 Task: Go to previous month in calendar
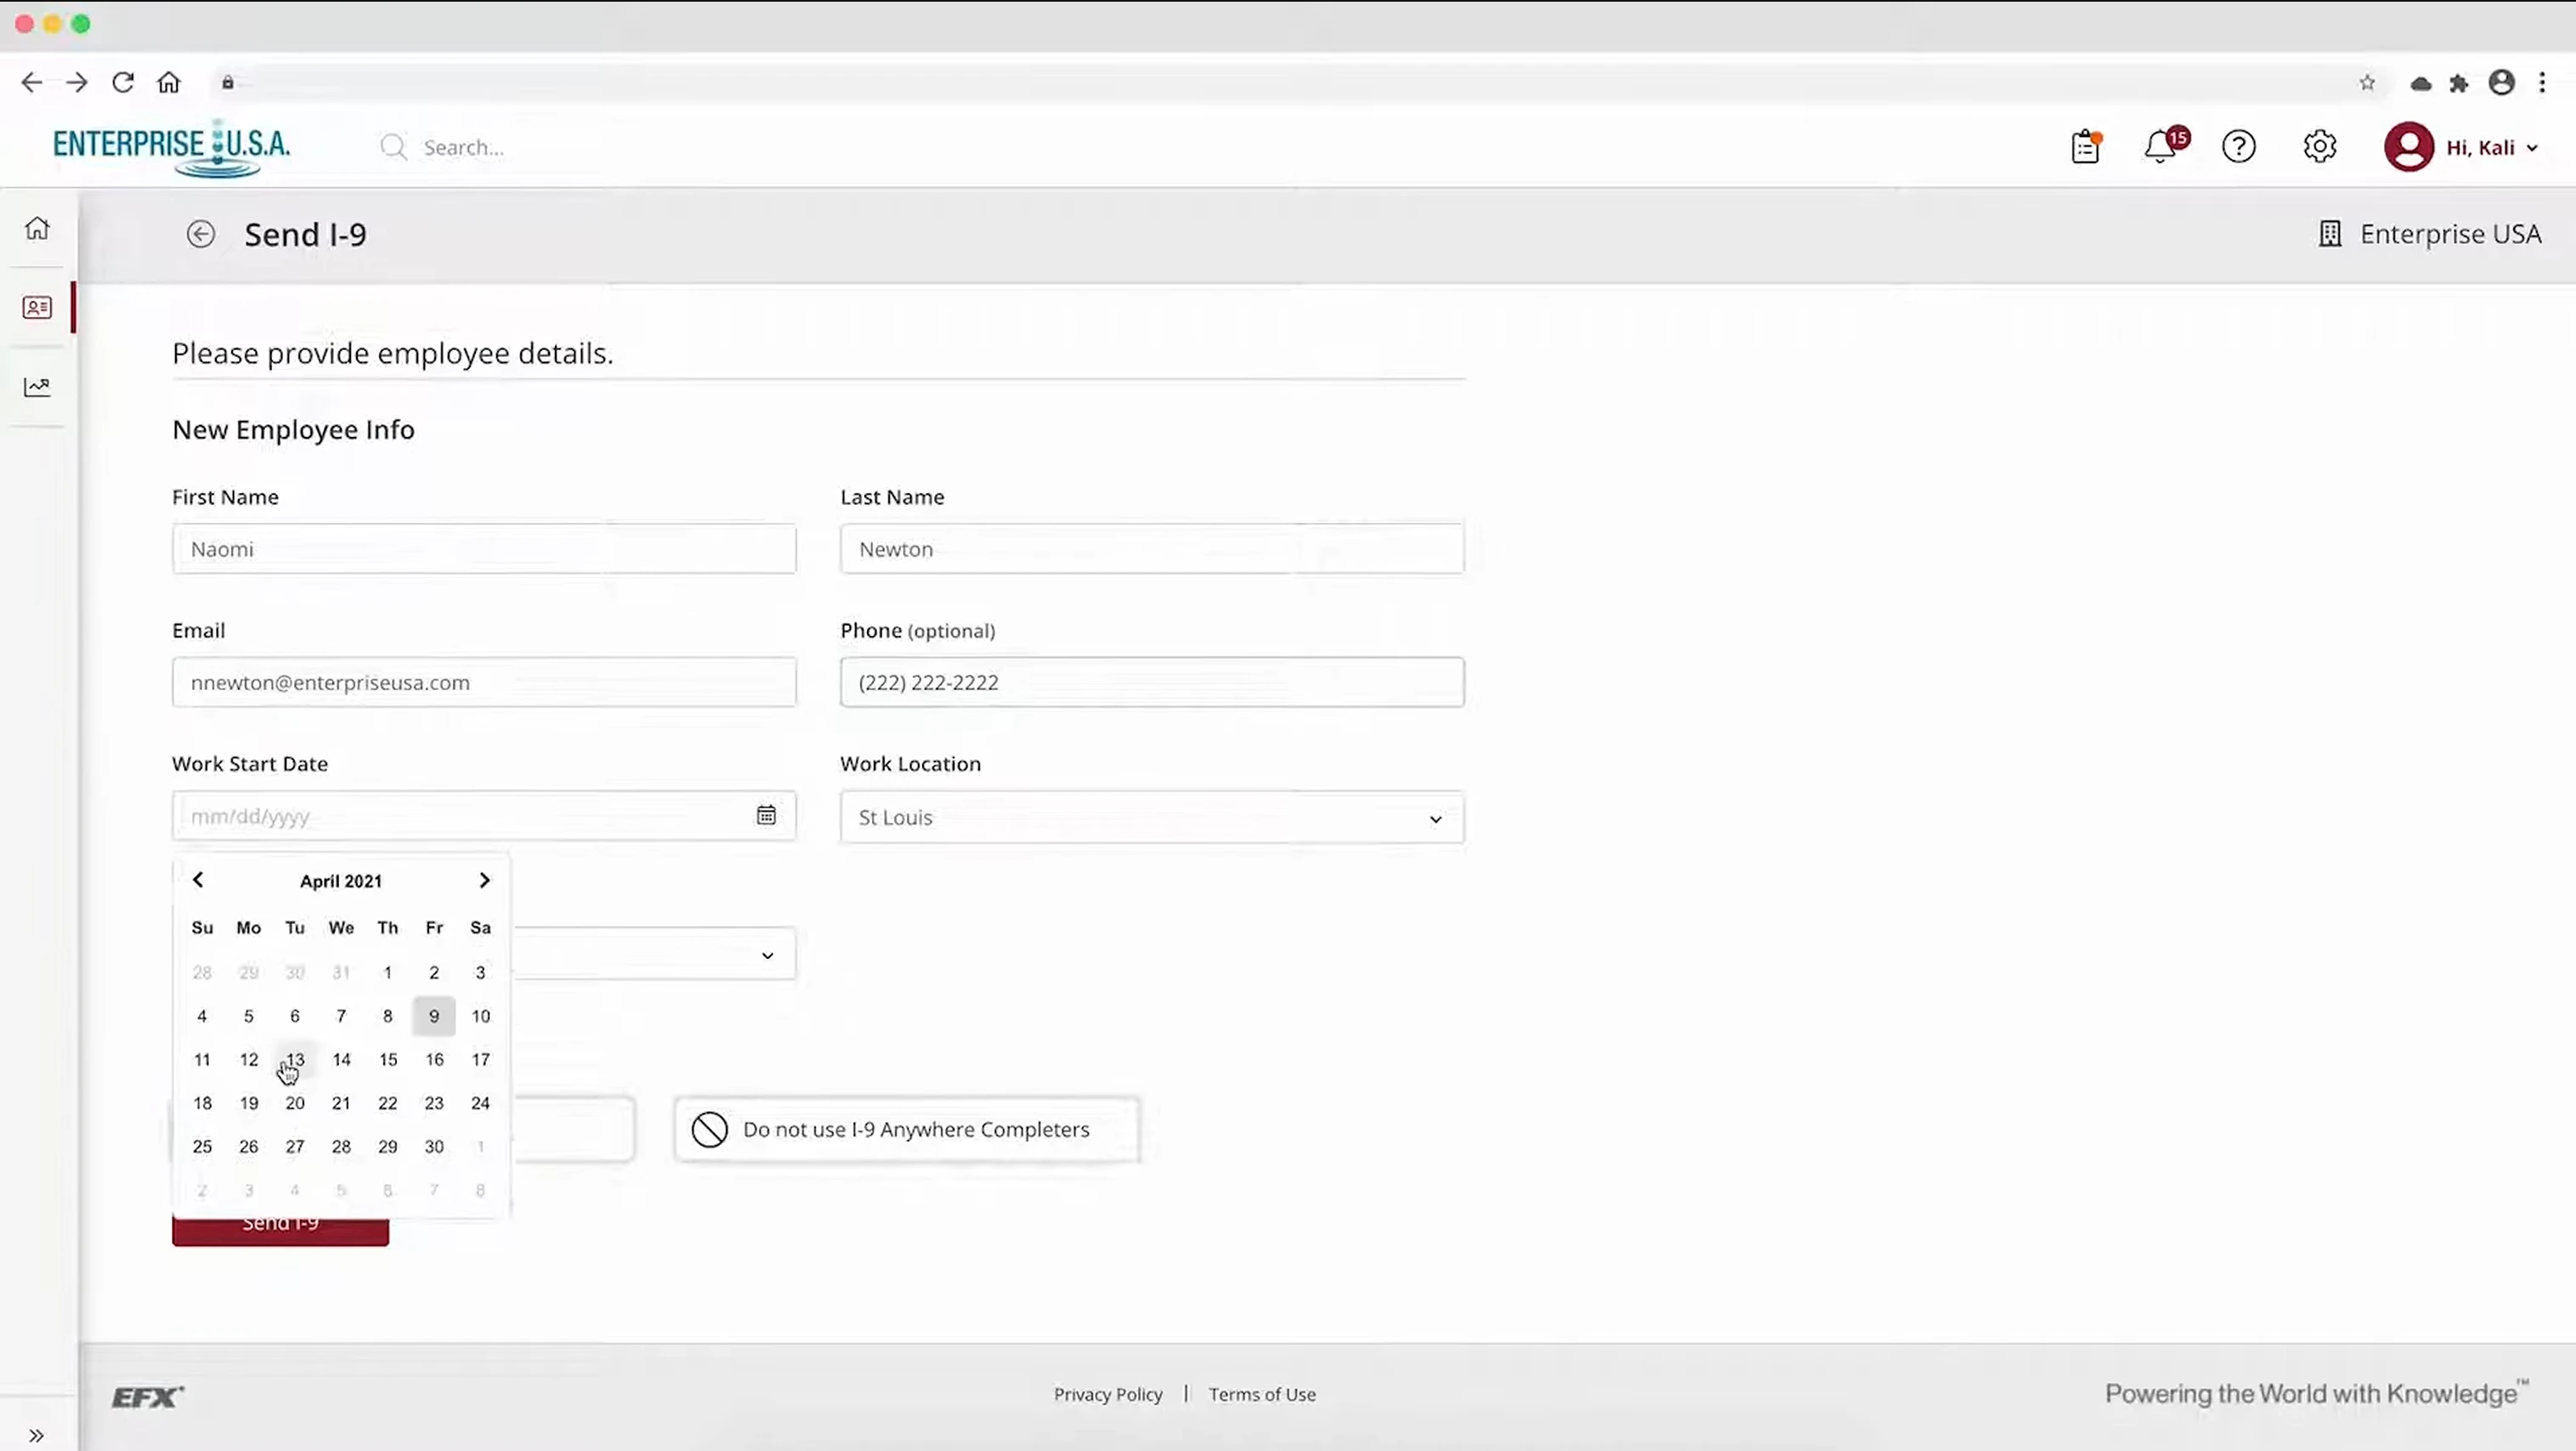point(198,880)
